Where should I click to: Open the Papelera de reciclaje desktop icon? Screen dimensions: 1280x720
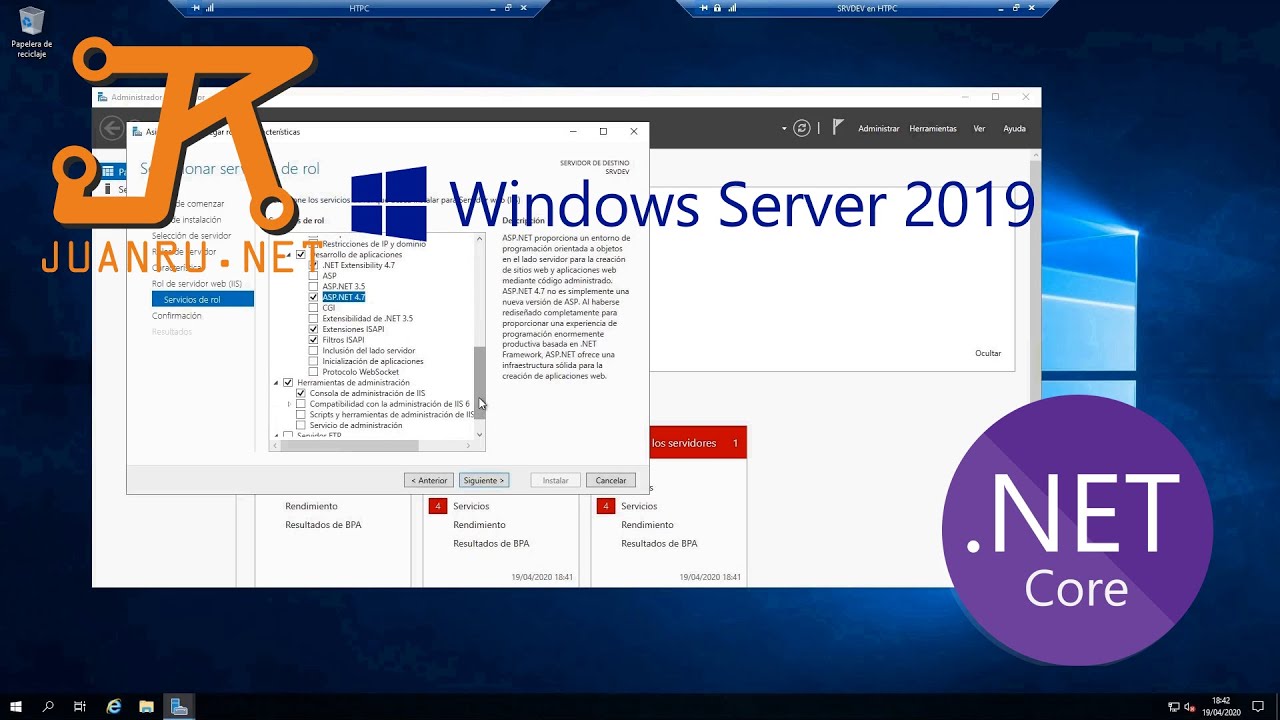(31, 32)
